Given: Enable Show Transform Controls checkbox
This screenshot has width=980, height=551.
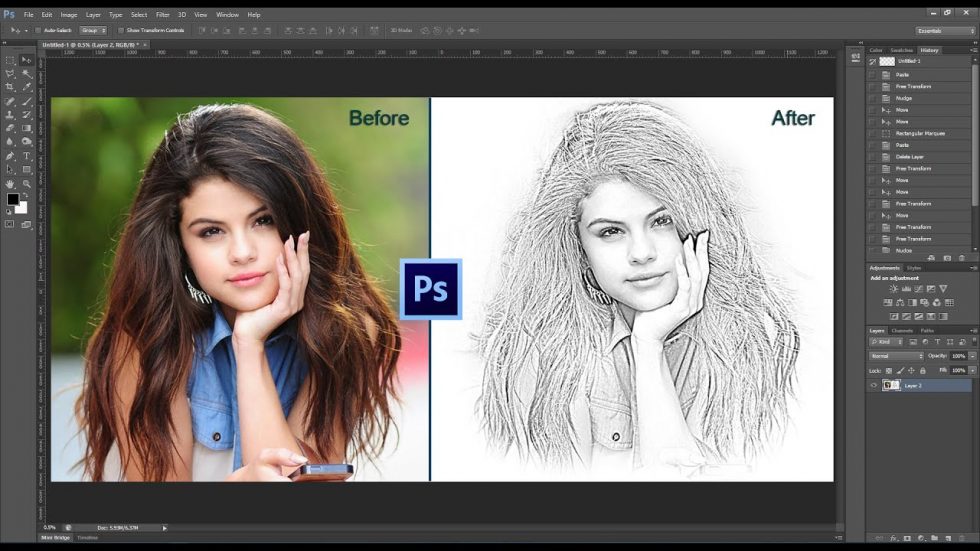Looking at the screenshot, I should 119,30.
